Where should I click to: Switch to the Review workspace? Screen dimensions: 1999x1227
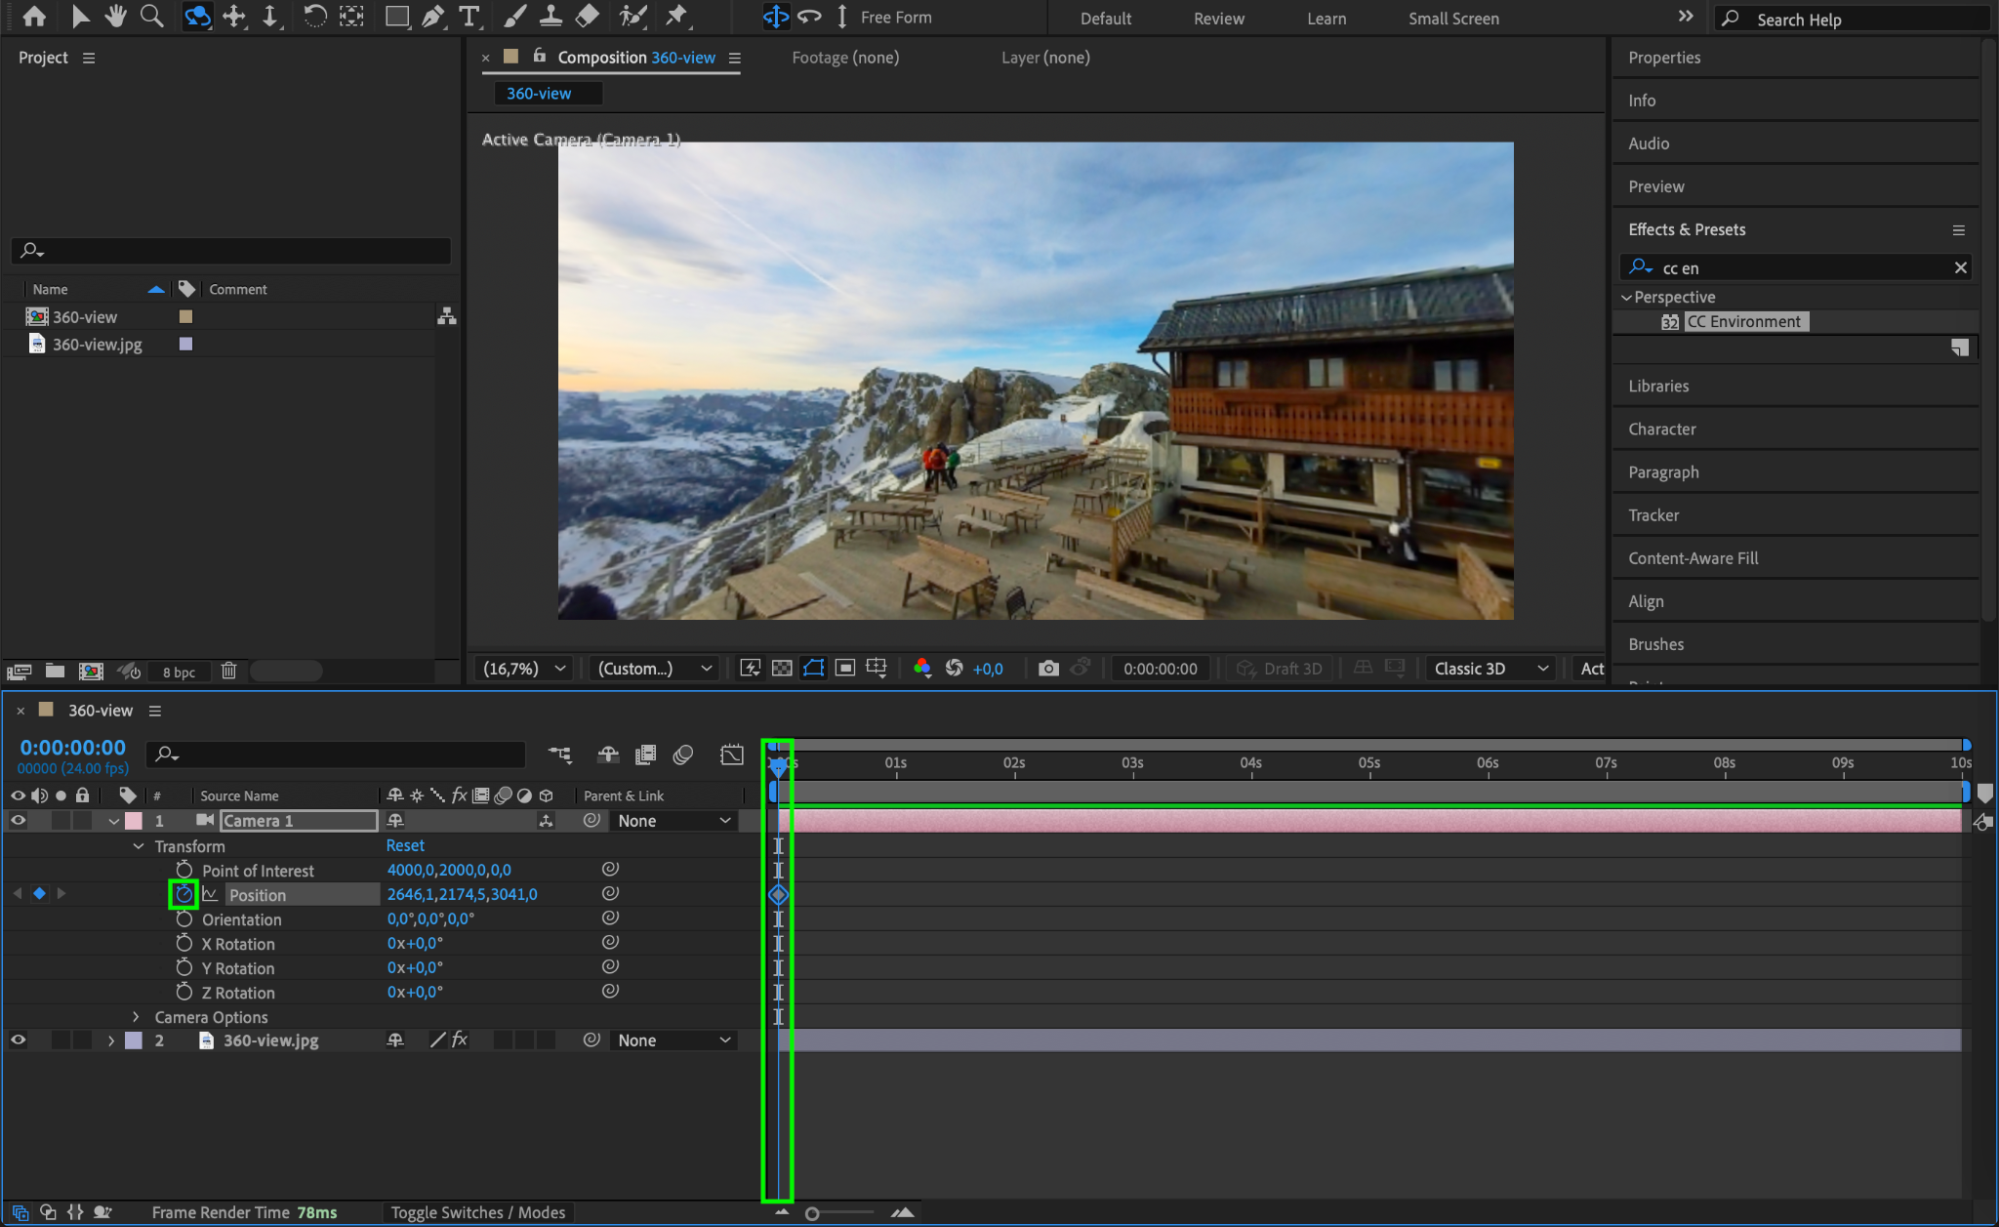pyautogui.click(x=1218, y=18)
